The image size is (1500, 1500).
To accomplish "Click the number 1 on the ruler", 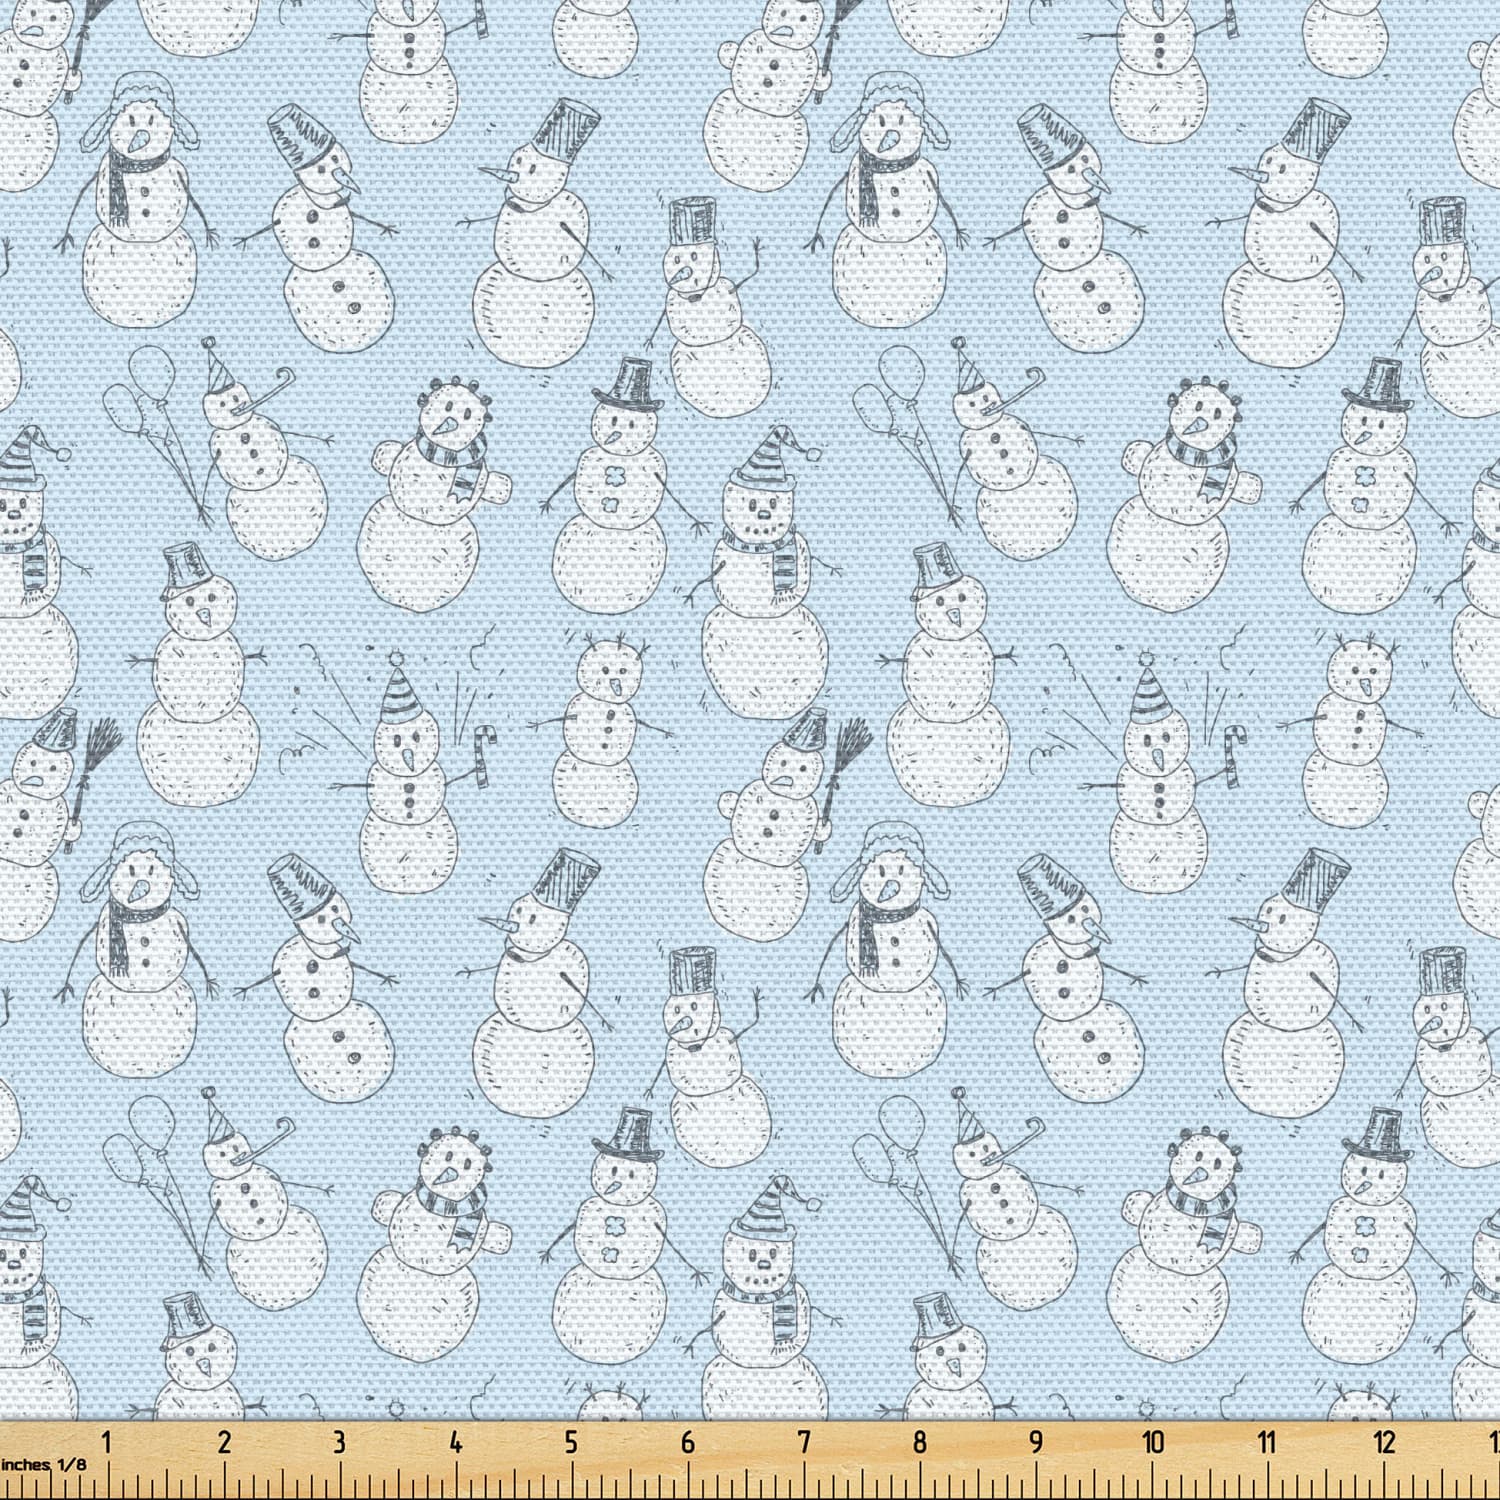I will [x=108, y=1442].
